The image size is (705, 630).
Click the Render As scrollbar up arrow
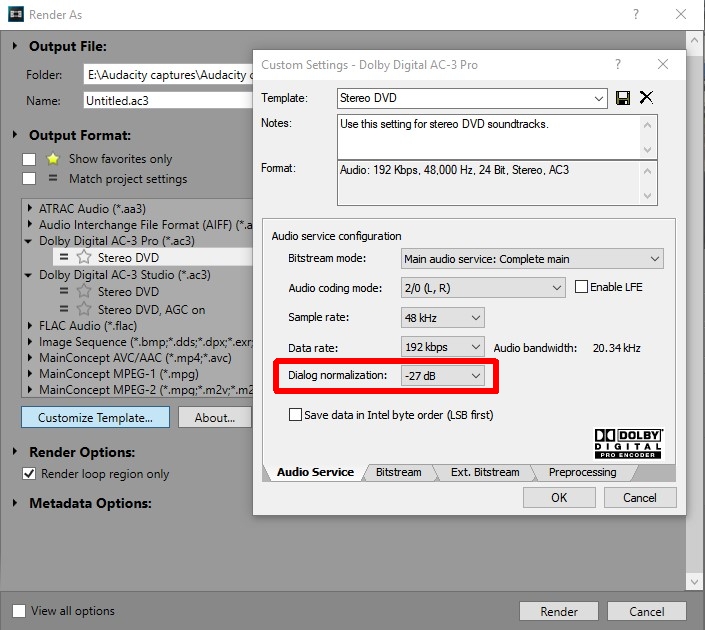pos(694,40)
